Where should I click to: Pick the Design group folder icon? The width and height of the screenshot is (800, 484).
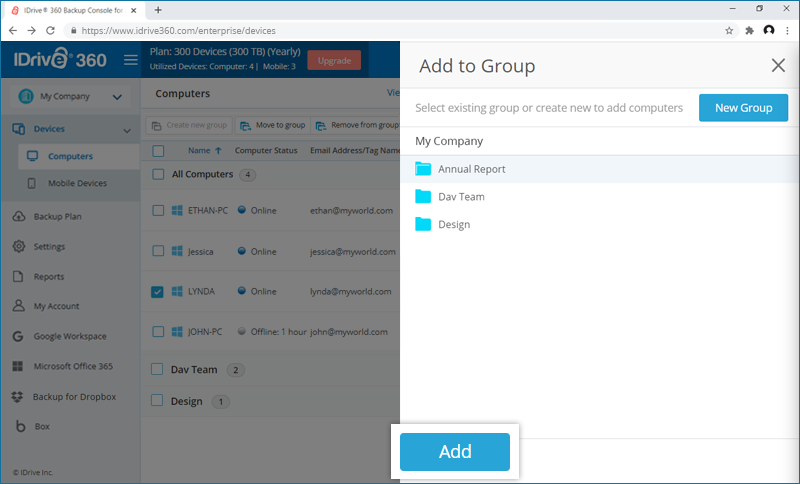point(423,225)
